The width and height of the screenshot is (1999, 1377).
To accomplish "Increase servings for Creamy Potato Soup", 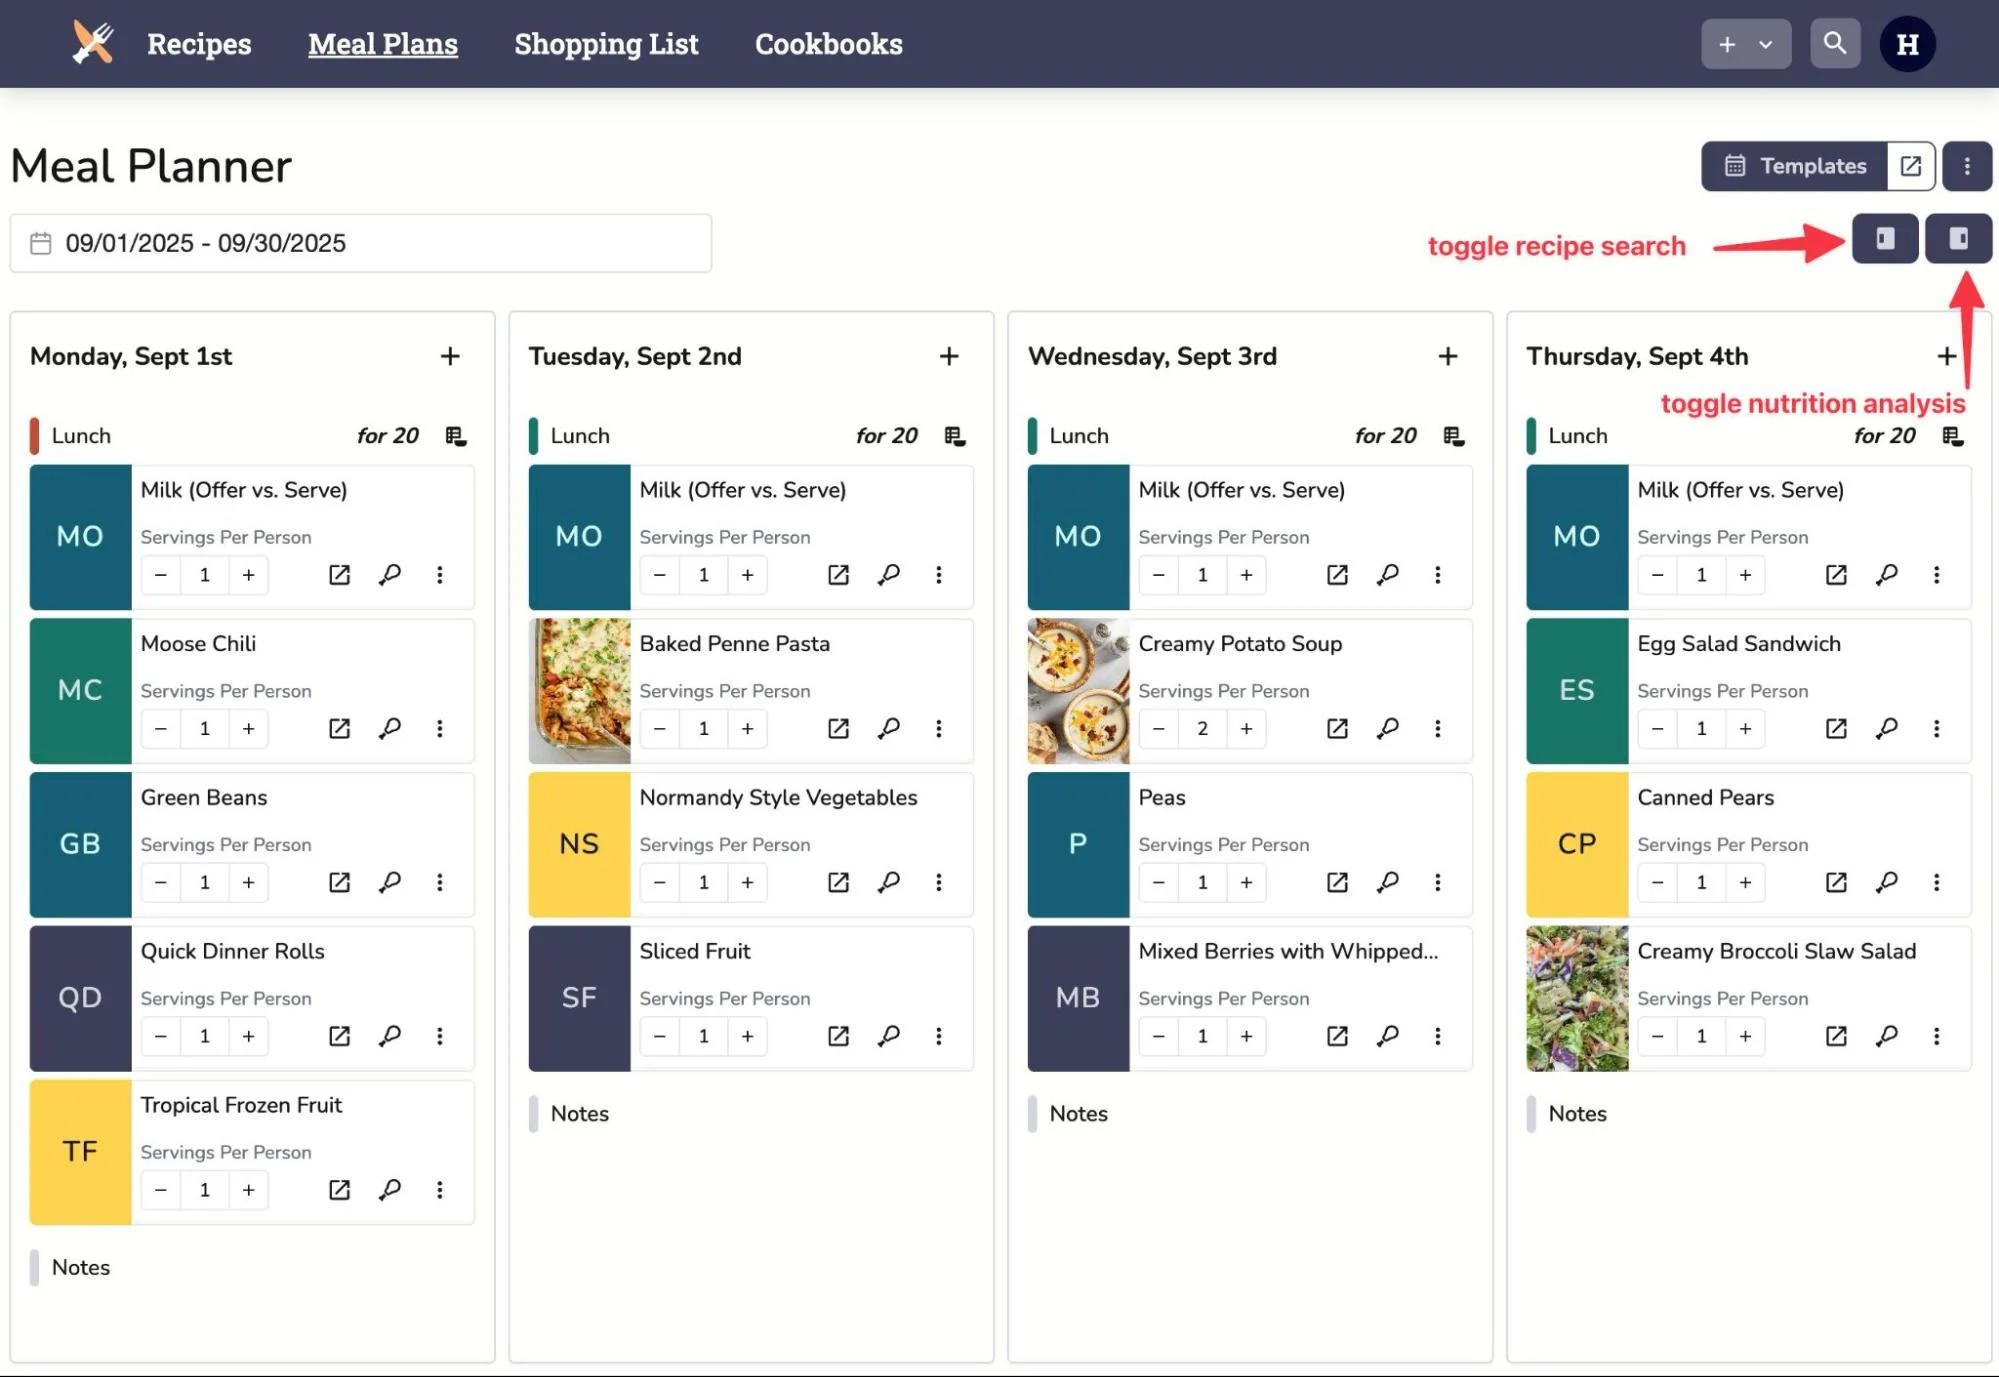I will coord(1246,728).
